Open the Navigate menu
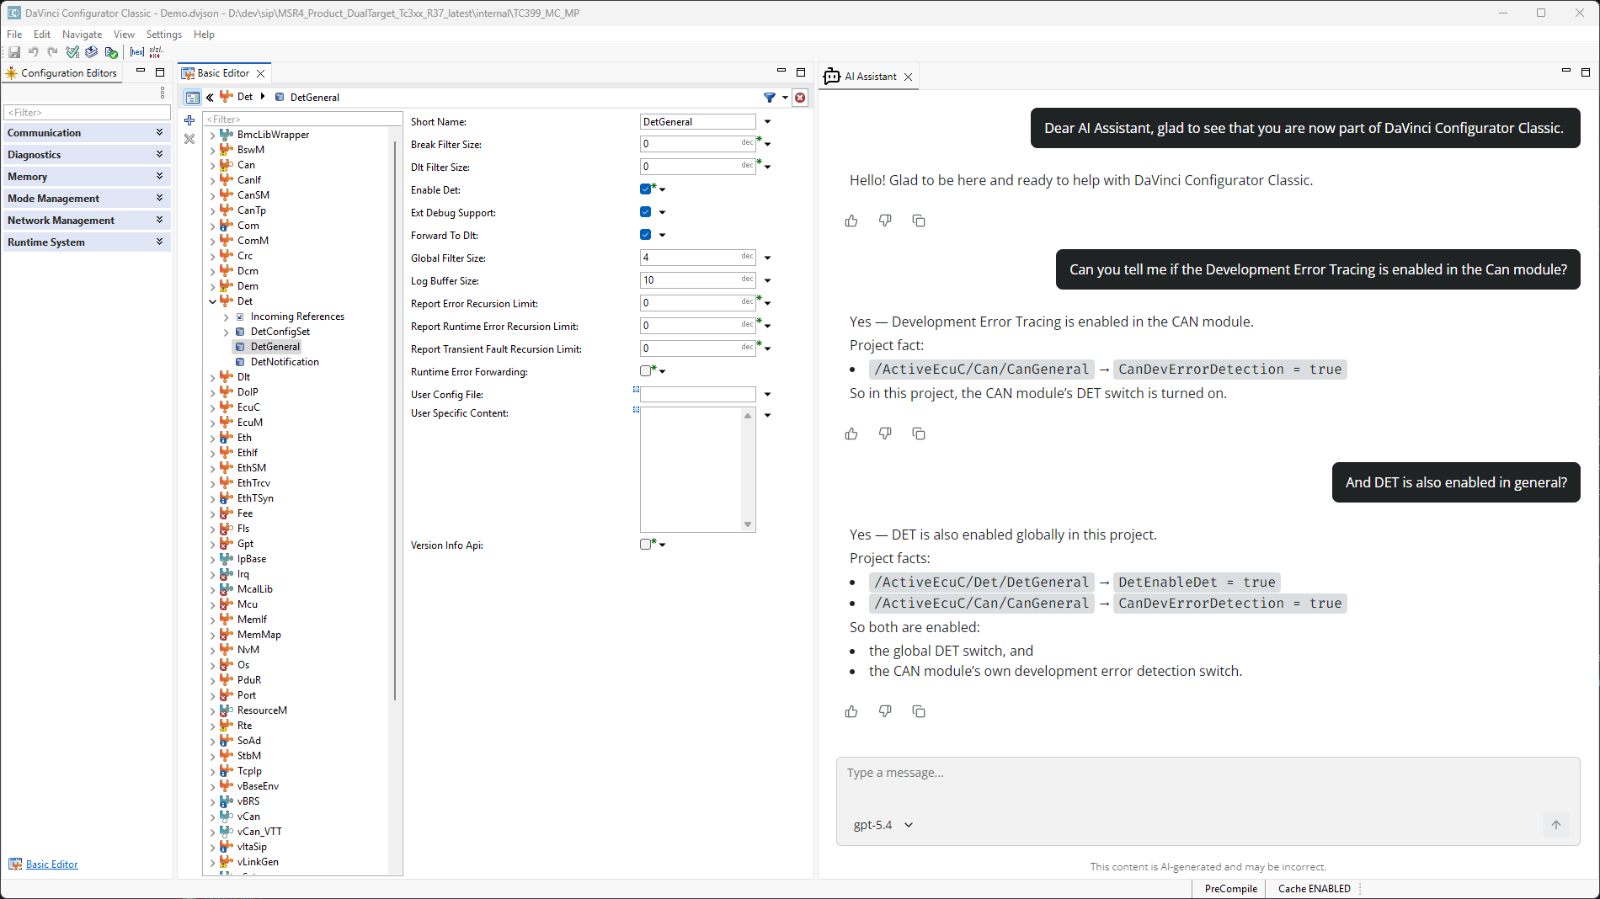The image size is (1600, 899). [x=82, y=34]
